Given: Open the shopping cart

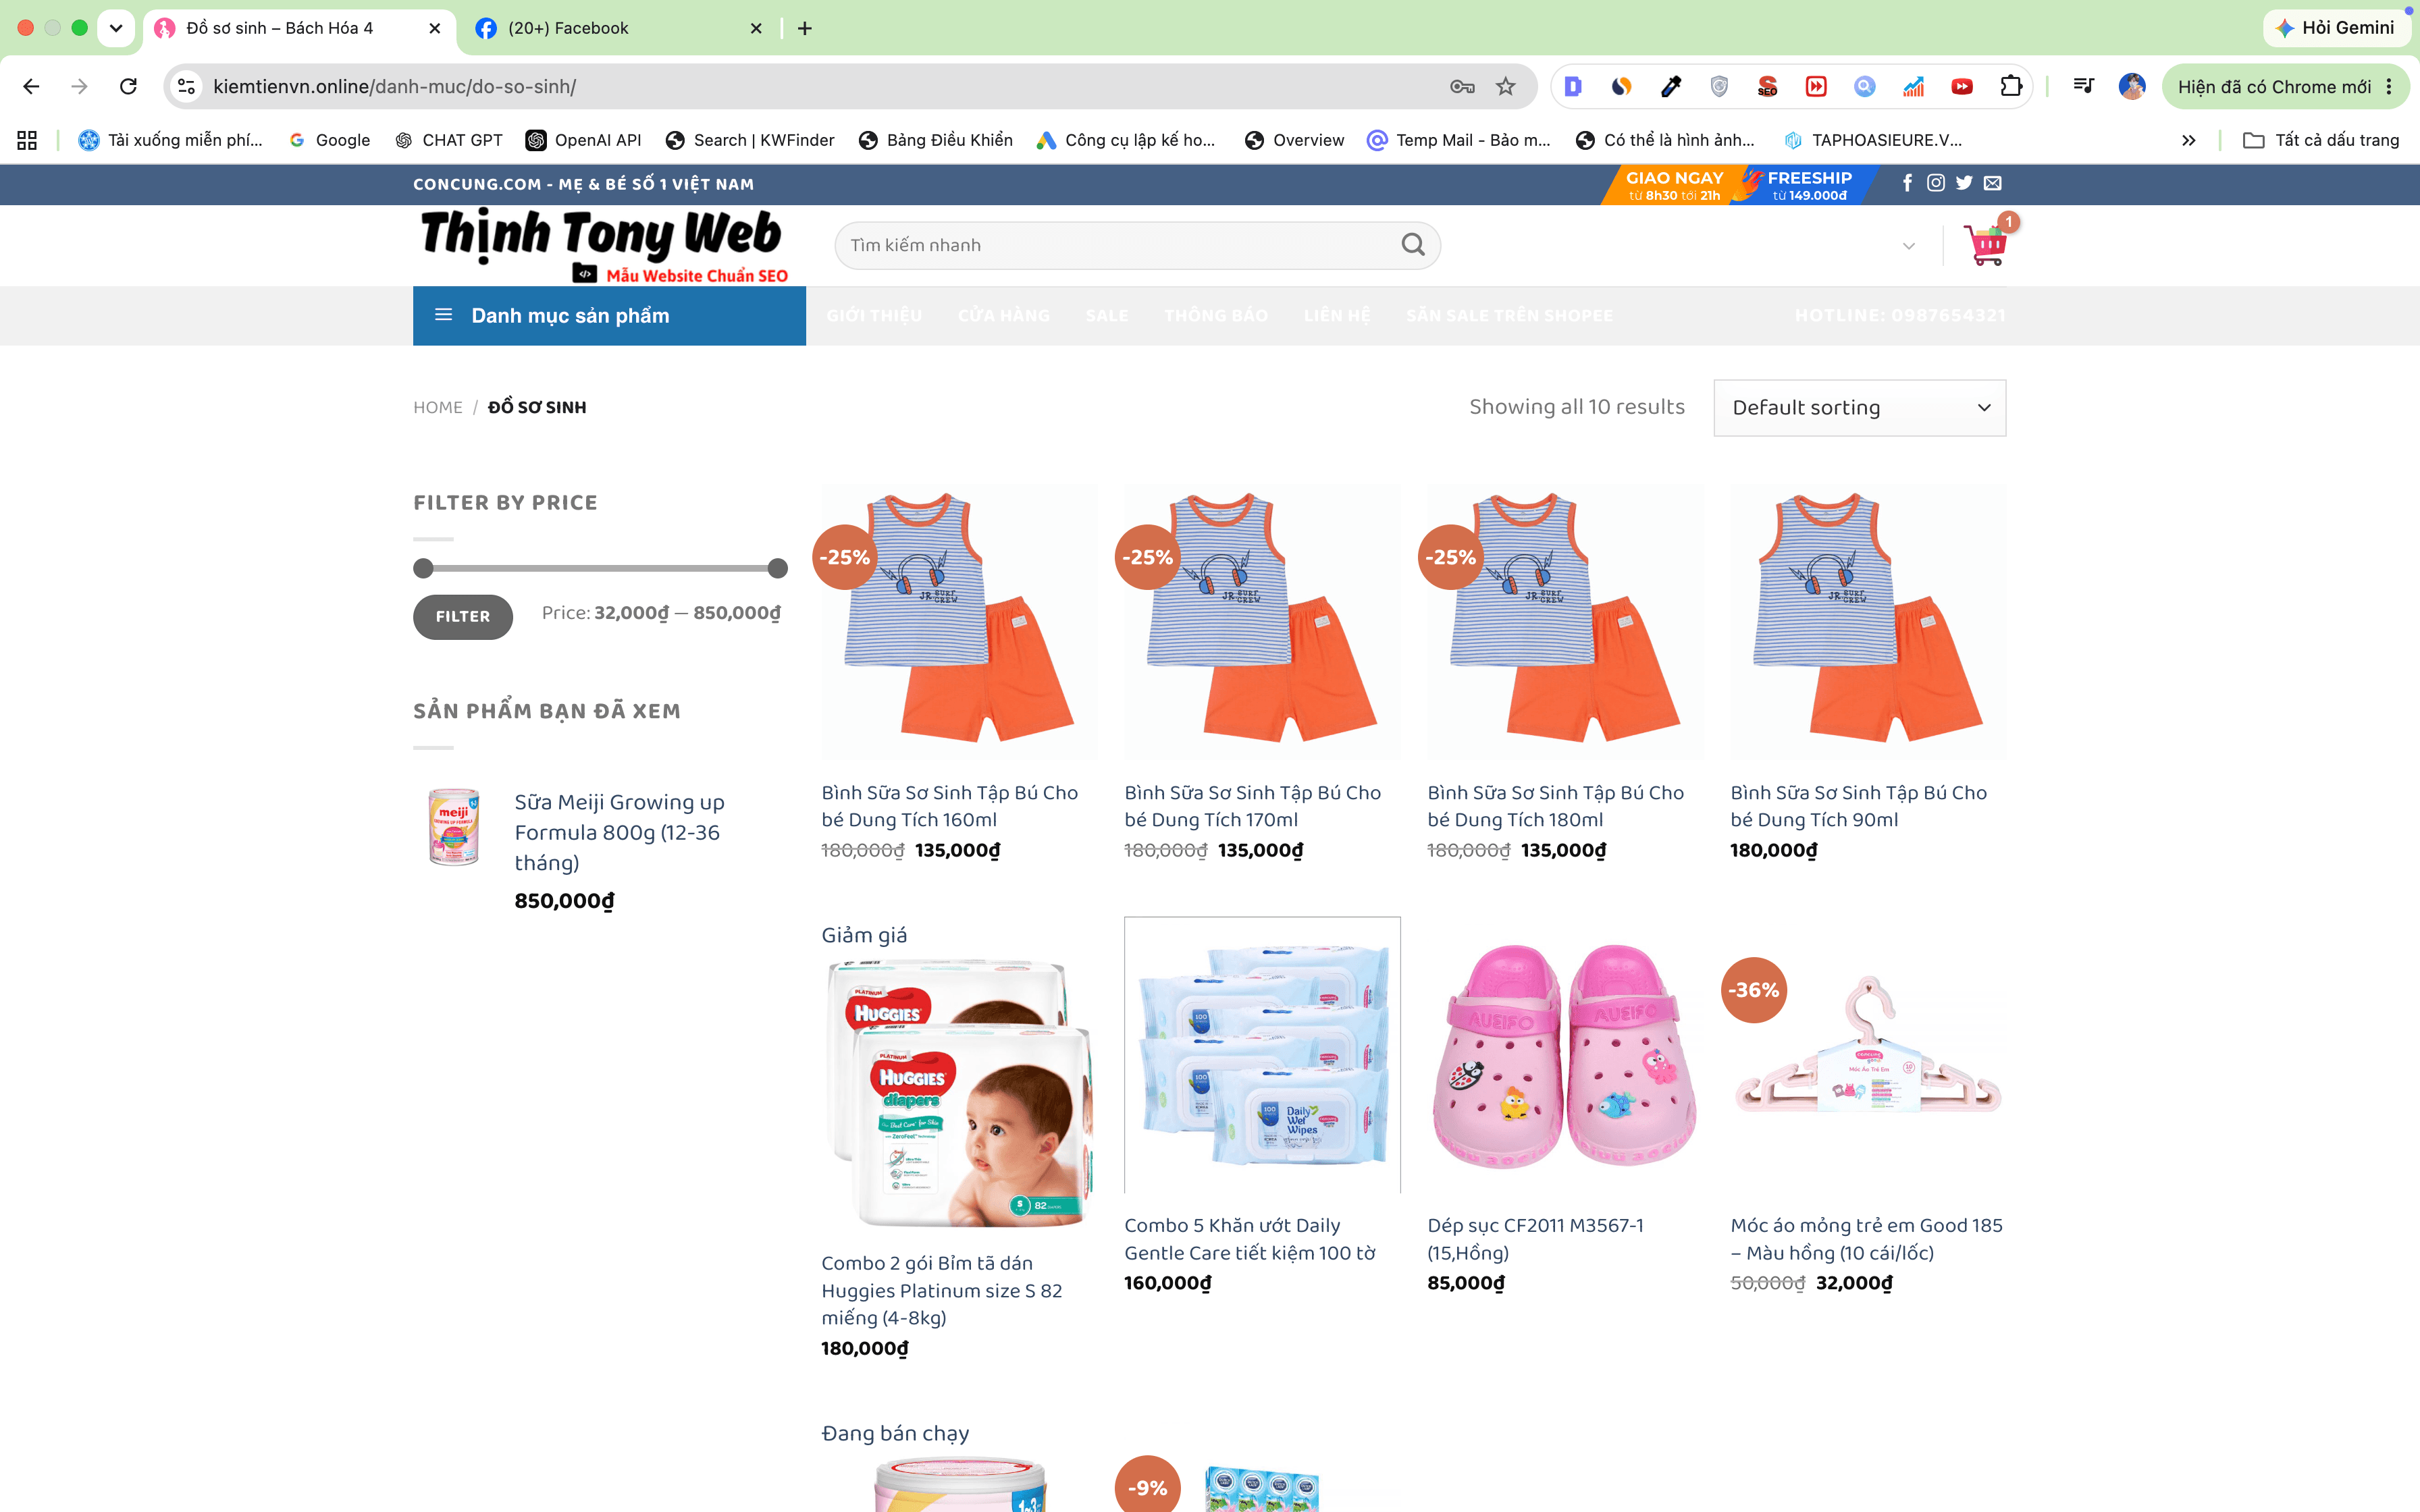Looking at the screenshot, I should 1986,244.
